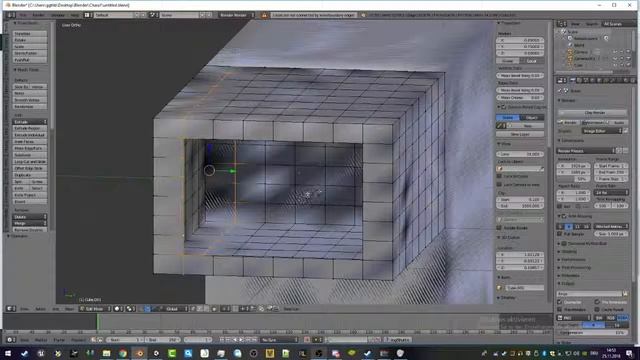Toggle the Render Border checkbox

tap(499, 228)
